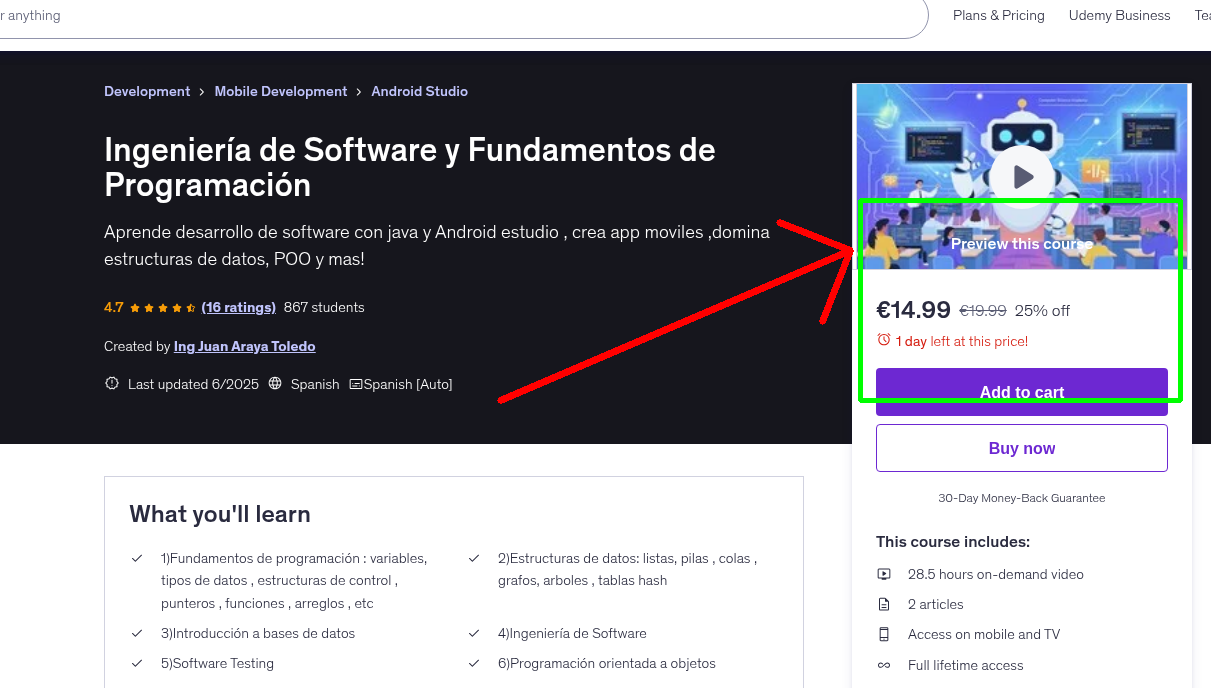Click the mobile and TV access icon
The height and width of the screenshot is (688, 1211).
click(884, 634)
